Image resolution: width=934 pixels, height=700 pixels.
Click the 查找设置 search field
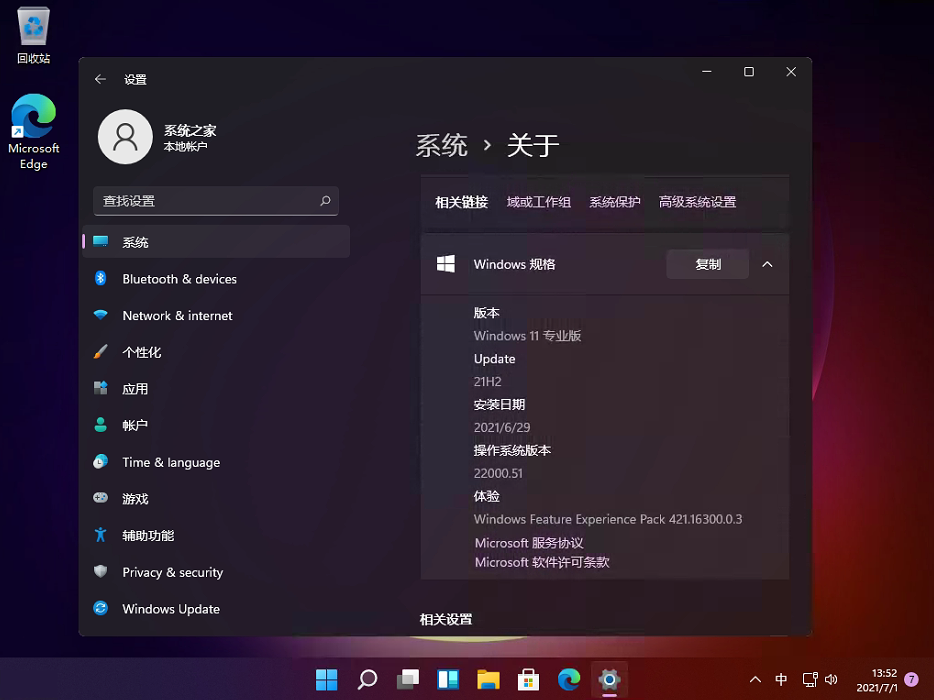[215, 201]
